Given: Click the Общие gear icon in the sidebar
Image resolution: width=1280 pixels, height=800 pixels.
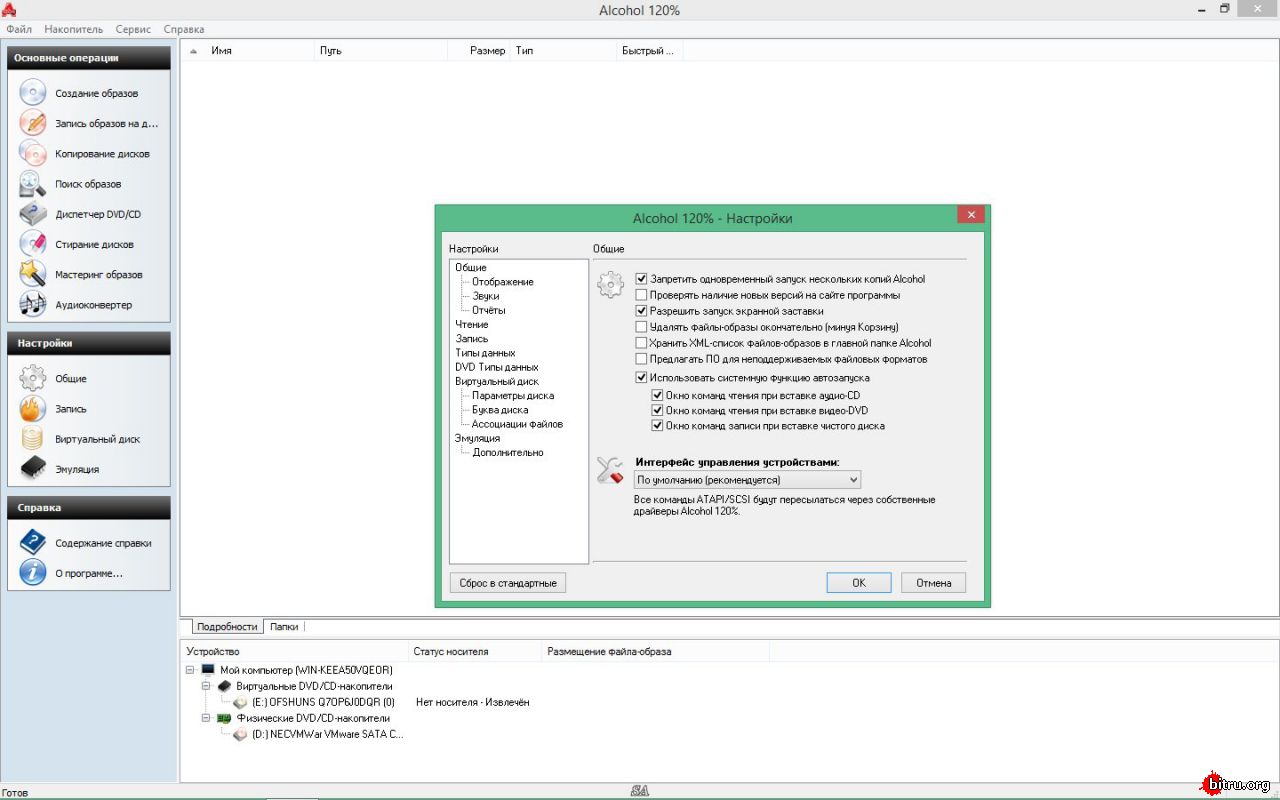Looking at the screenshot, I should point(33,378).
